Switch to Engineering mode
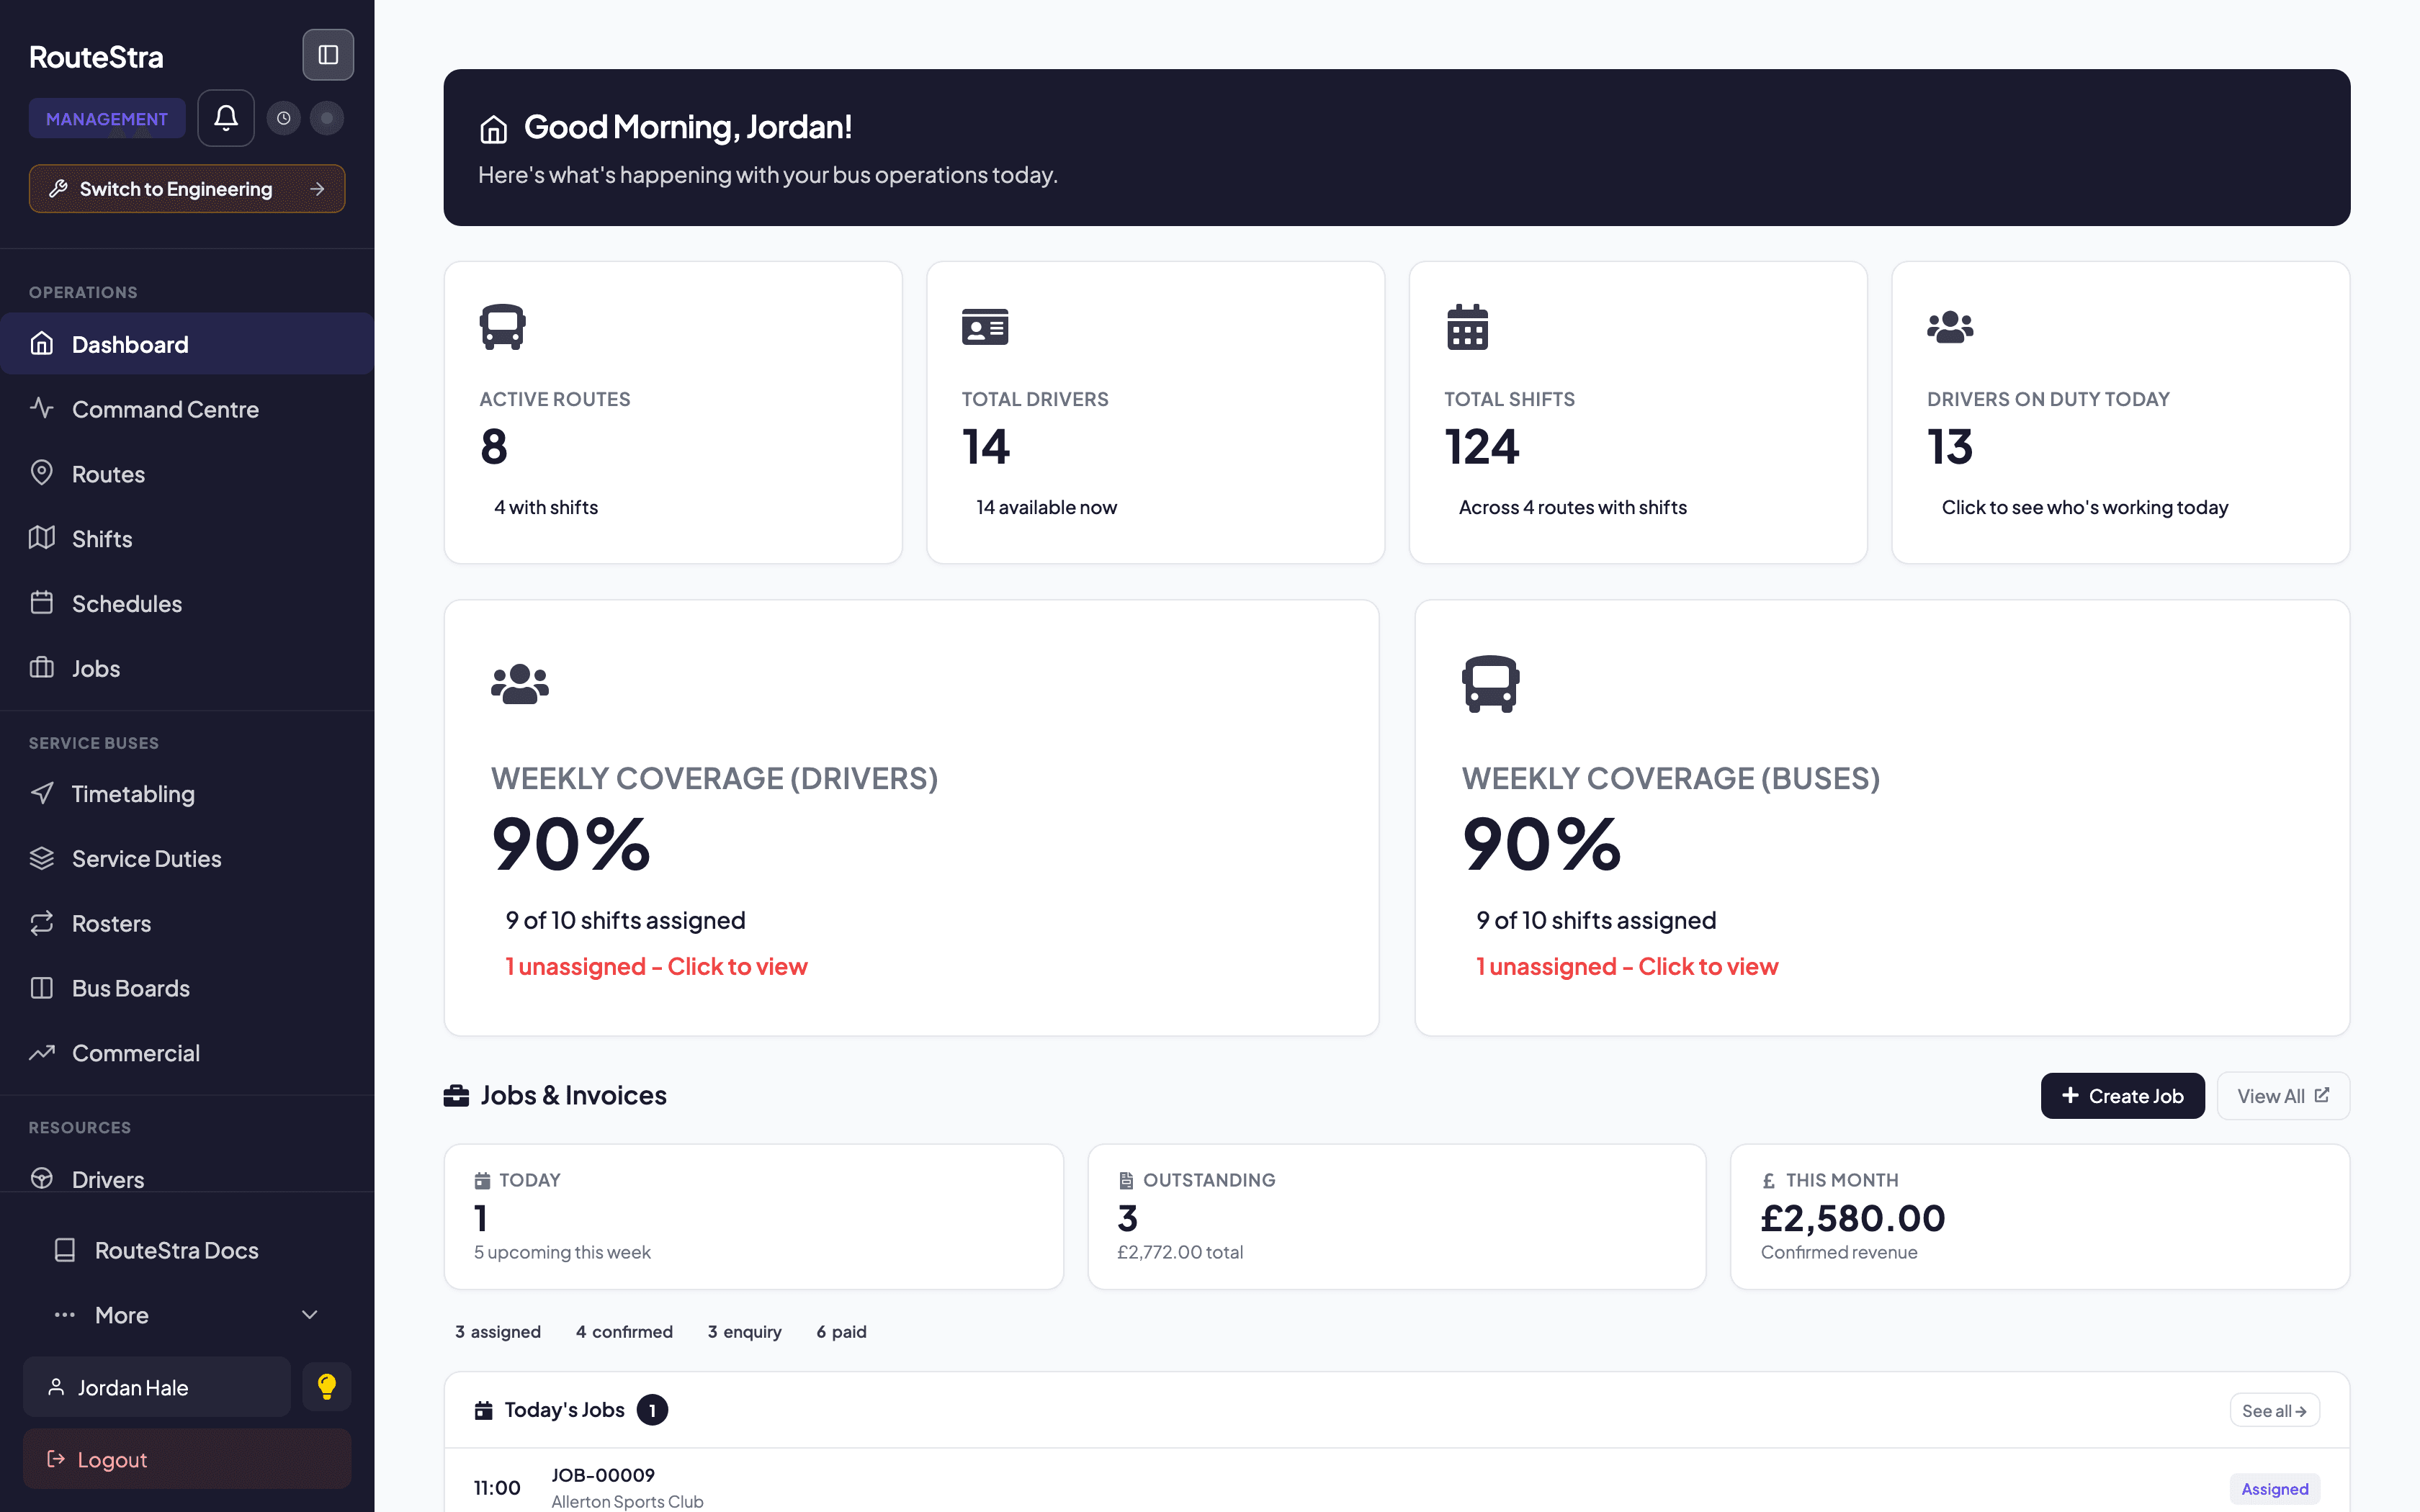This screenshot has width=2420, height=1512. tap(187, 189)
